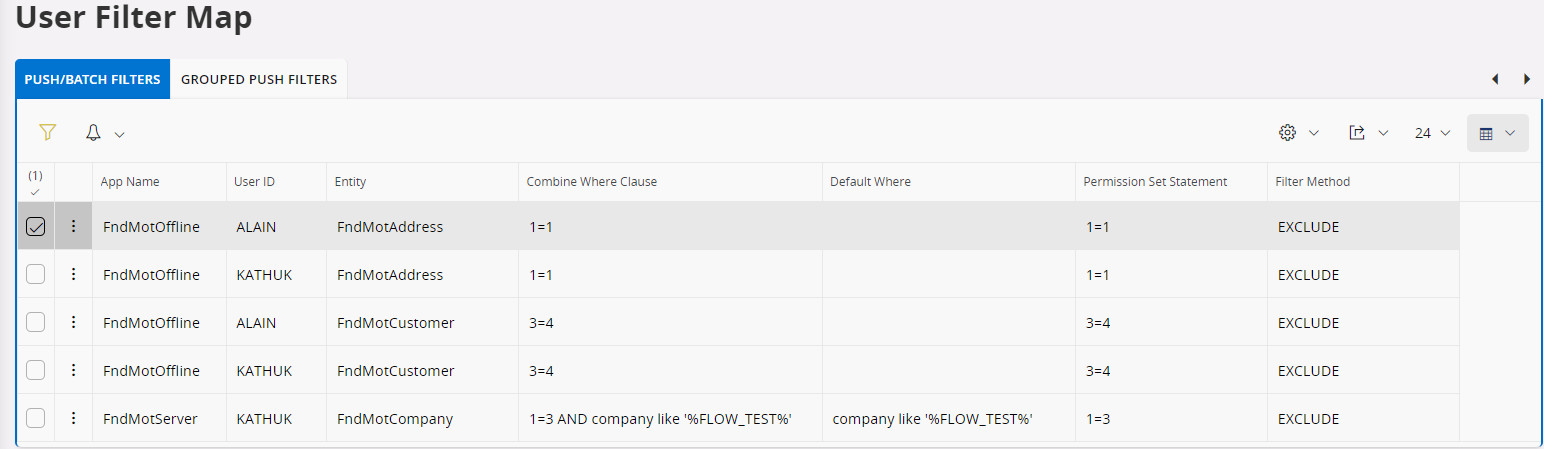Expand the chevron next to the gear
Screen dimensions: 1544x449
click(1313, 133)
